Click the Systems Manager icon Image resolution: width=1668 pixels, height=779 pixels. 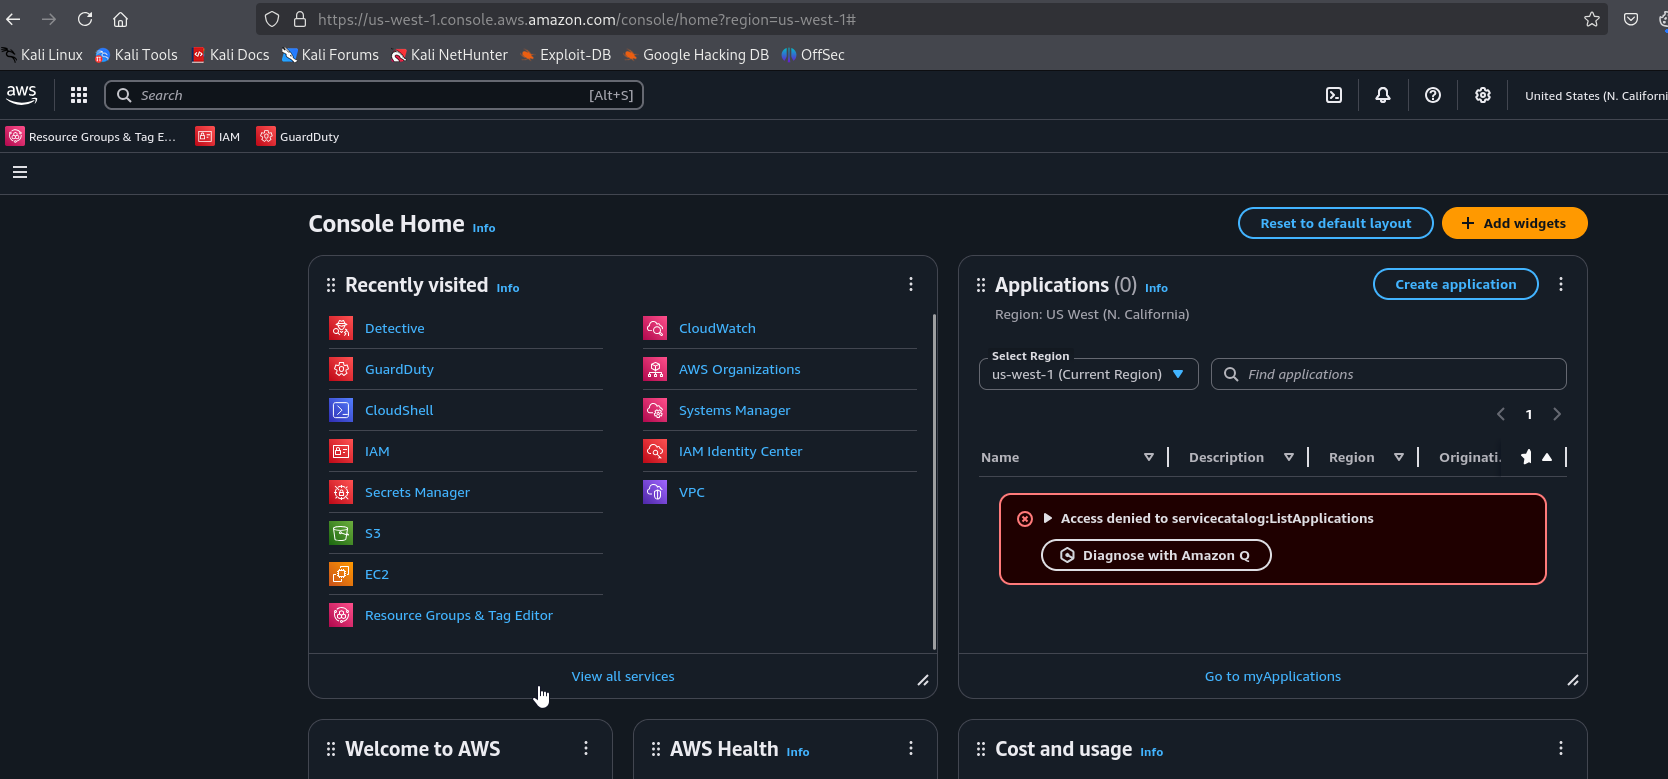click(655, 410)
